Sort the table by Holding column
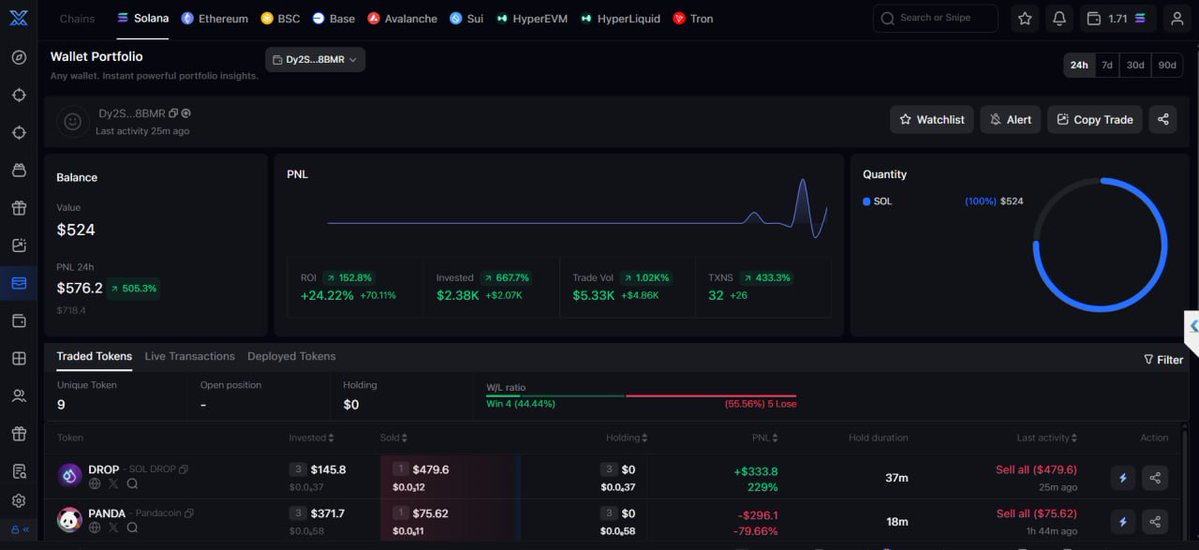Screen dimensions: 1199x550 tap(627, 438)
